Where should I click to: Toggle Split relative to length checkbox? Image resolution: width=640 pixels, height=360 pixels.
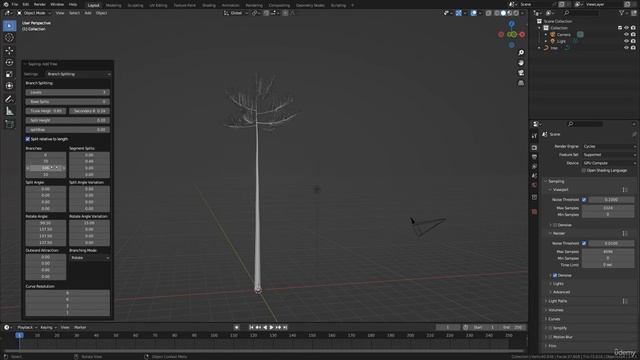pyautogui.click(x=28, y=139)
